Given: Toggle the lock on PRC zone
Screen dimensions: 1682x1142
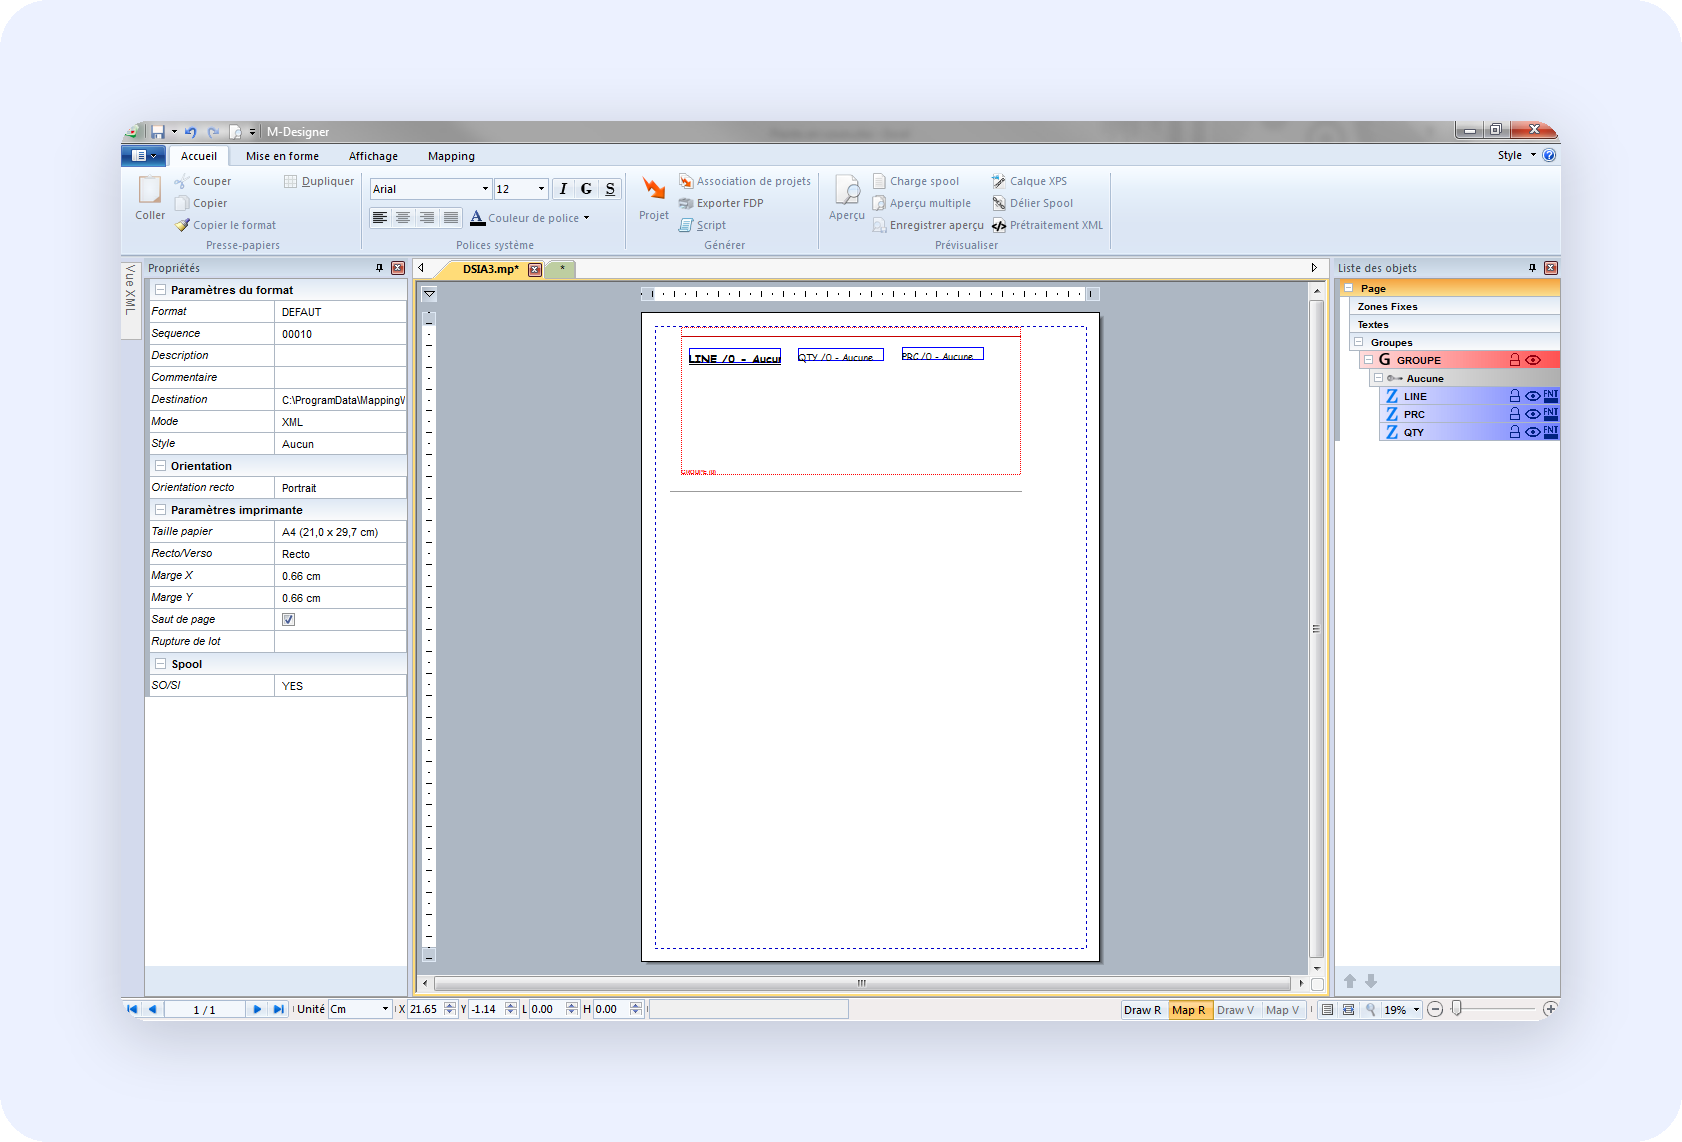Looking at the screenshot, I should pos(1515,414).
